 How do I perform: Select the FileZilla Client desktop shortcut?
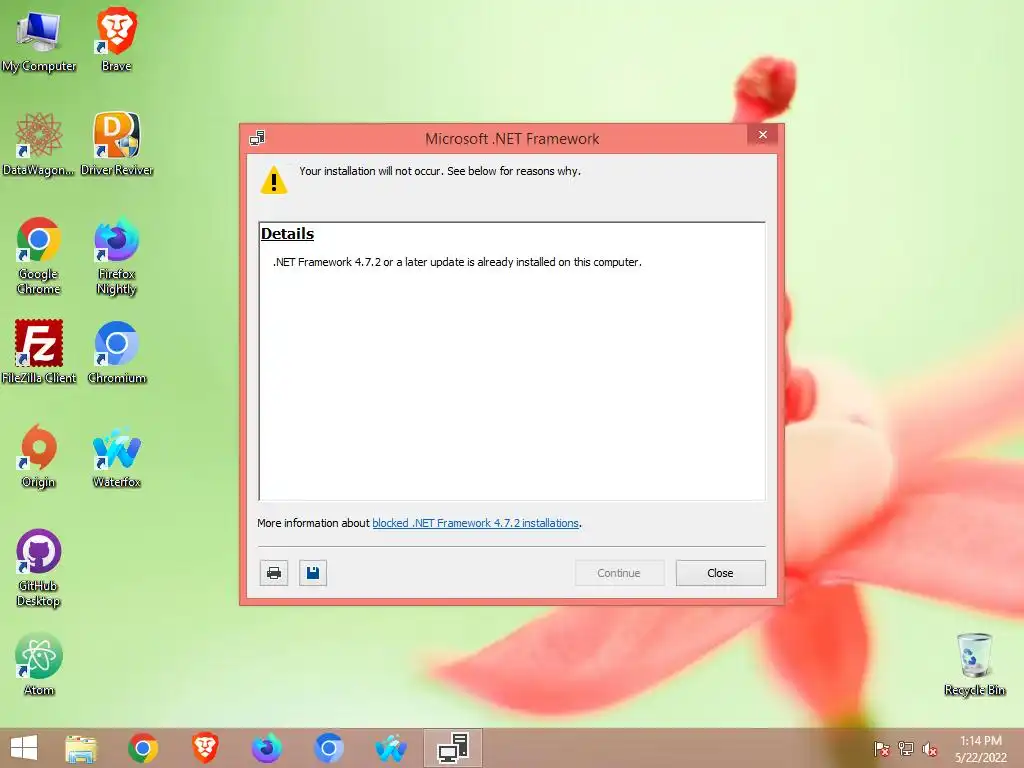coord(39,352)
